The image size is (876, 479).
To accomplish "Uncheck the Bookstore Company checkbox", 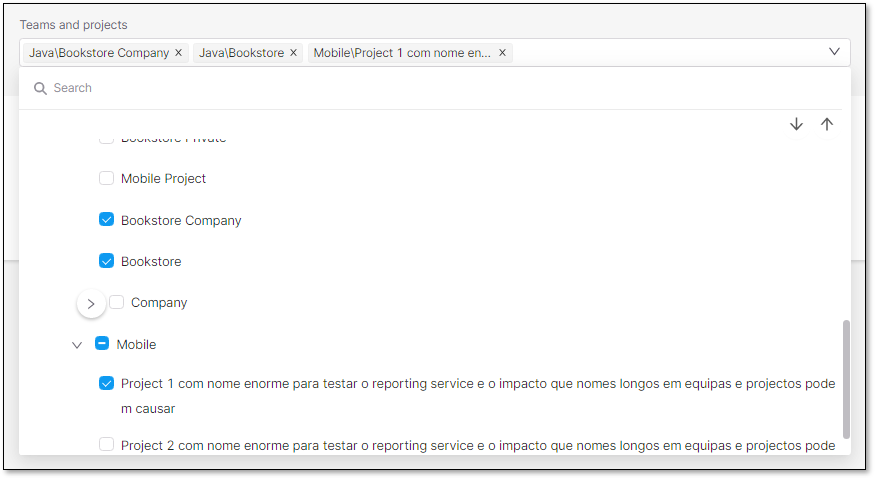I will coord(106,220).
